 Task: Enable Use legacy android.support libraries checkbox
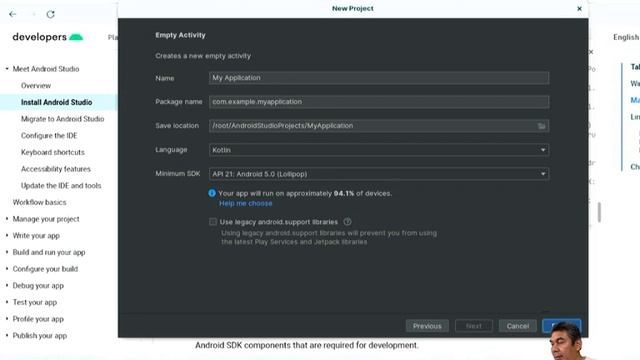click(213, 222)
